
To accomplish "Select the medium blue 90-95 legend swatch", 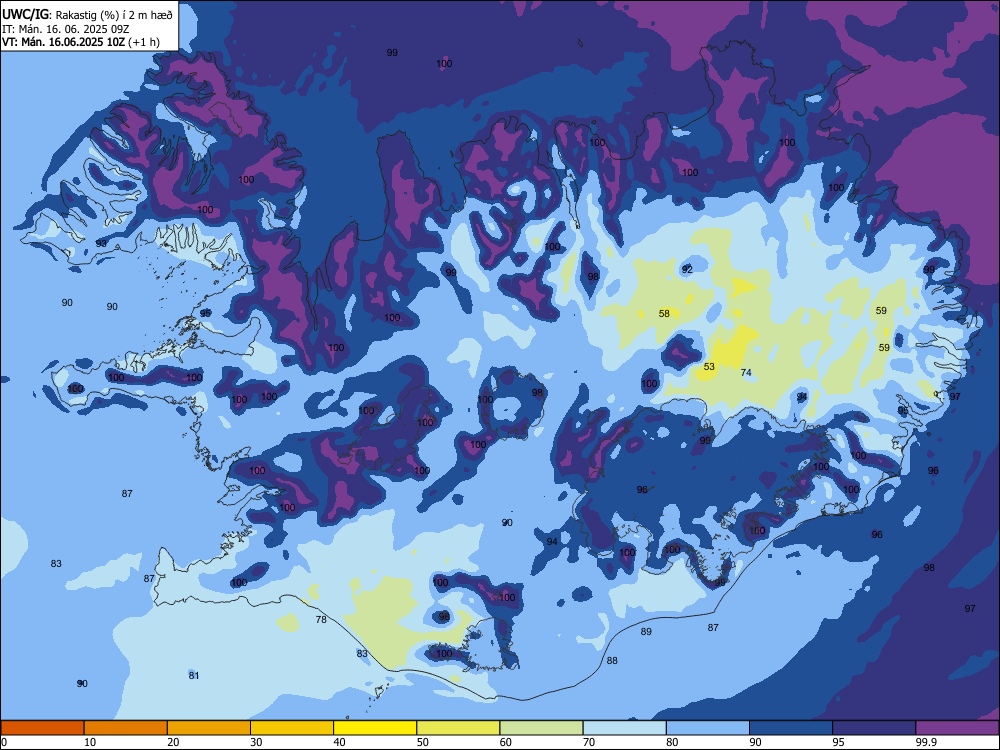I will 791,728.
